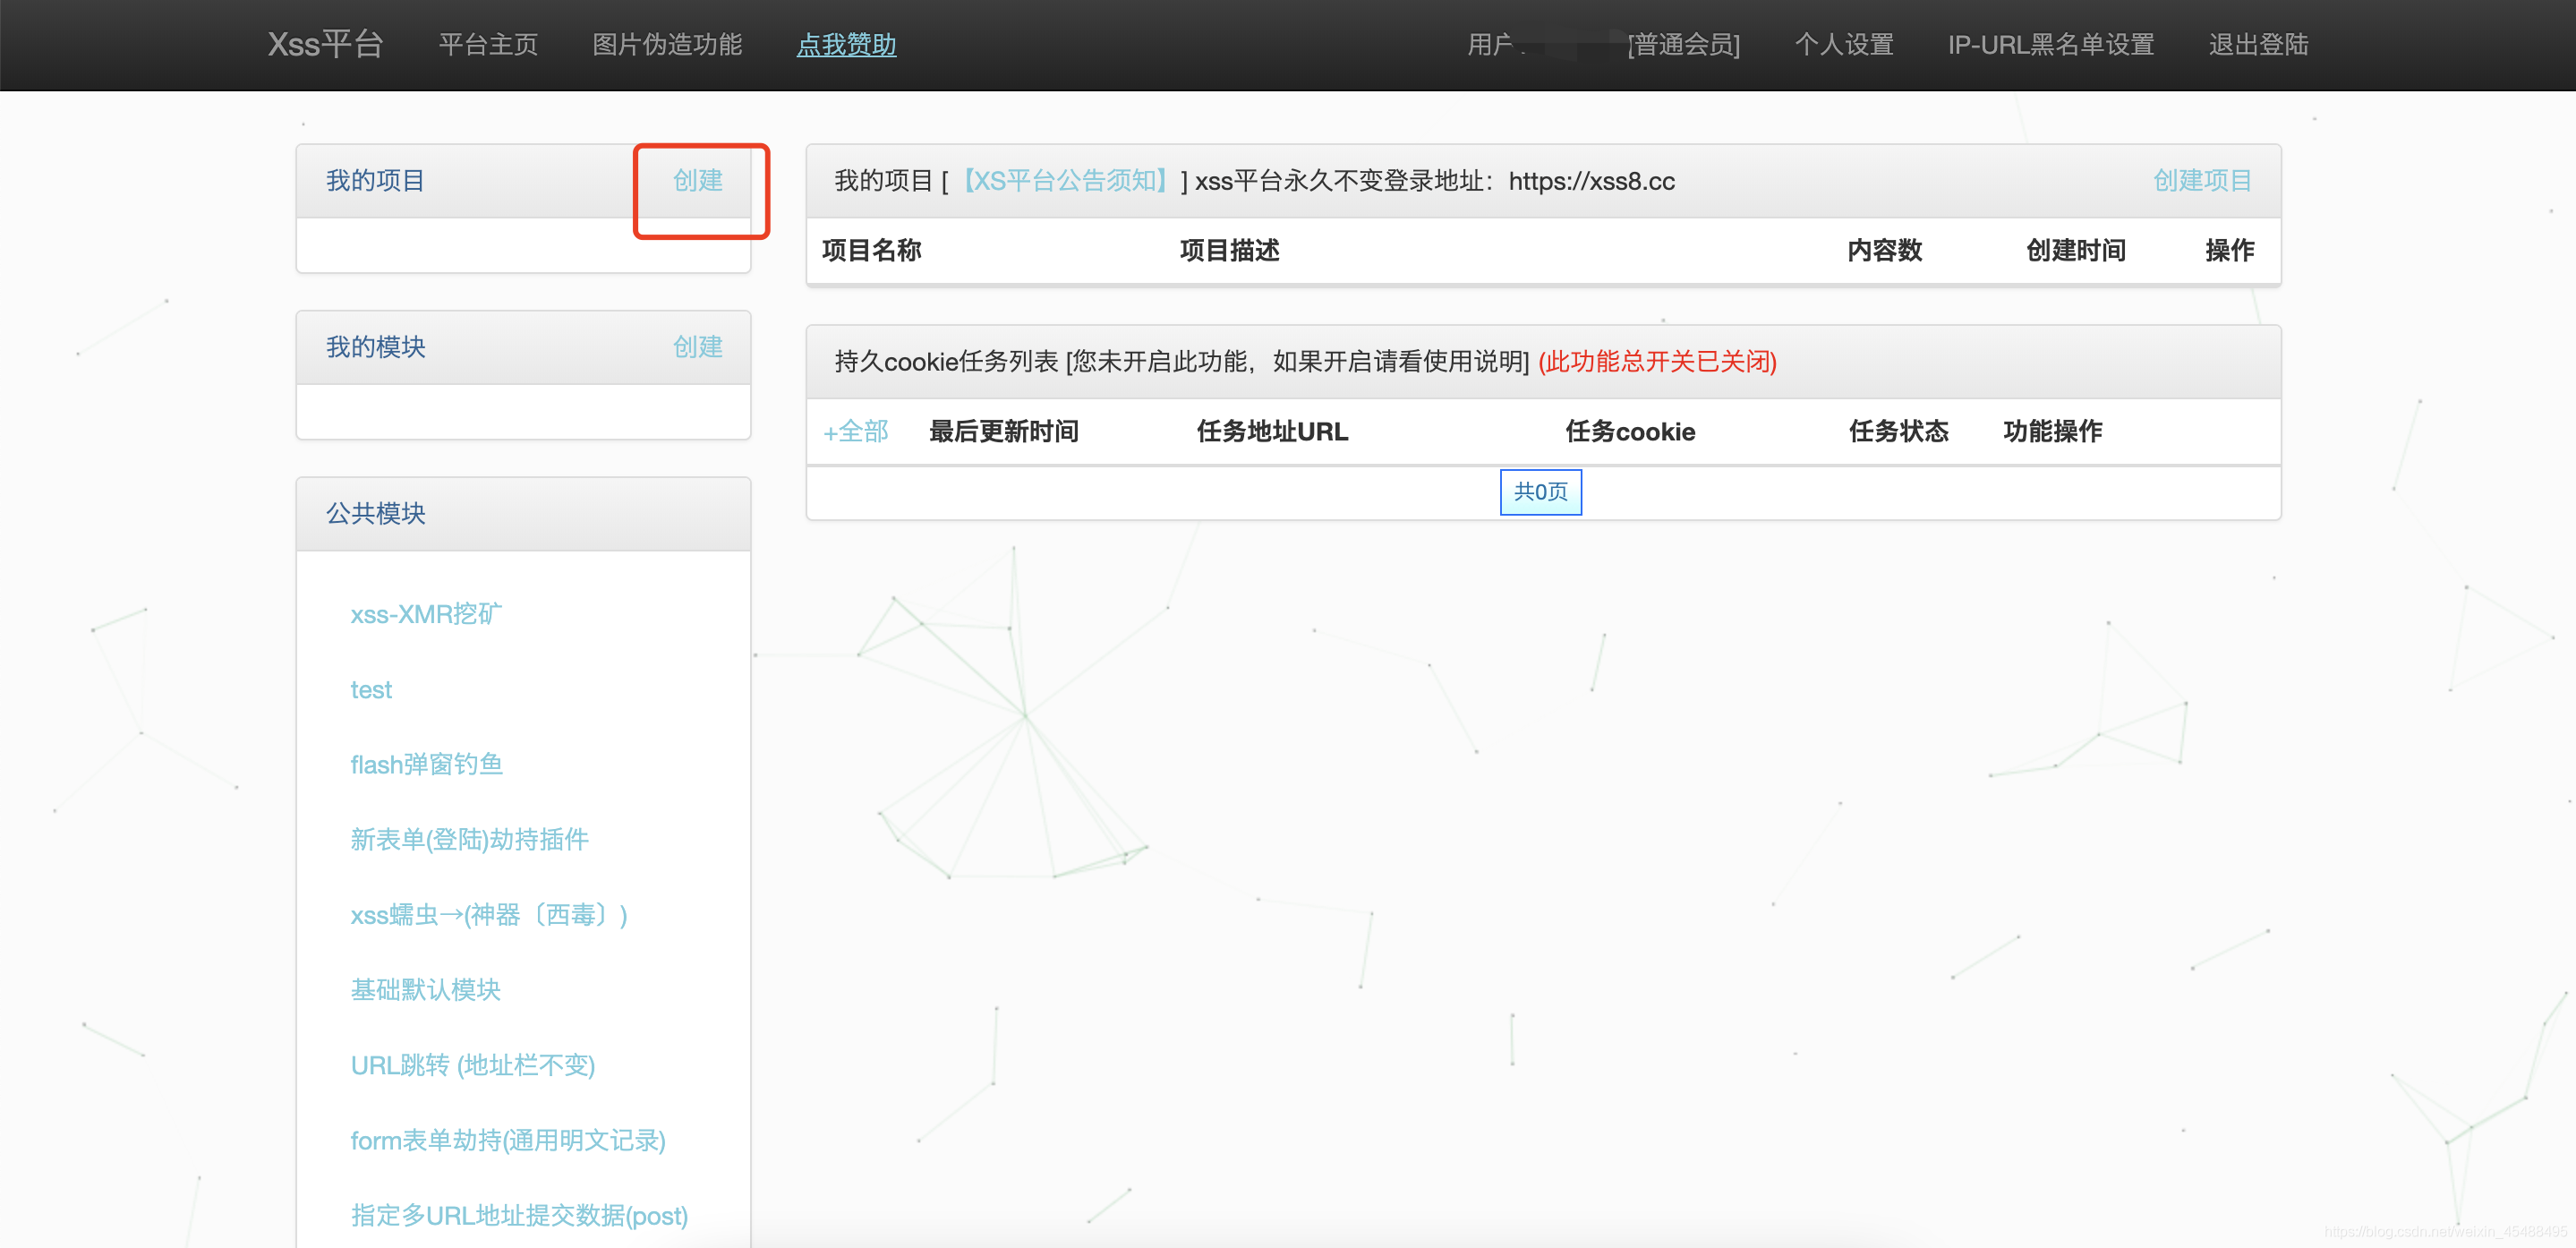Click the 任务cookie column header

click(1630, 431)
